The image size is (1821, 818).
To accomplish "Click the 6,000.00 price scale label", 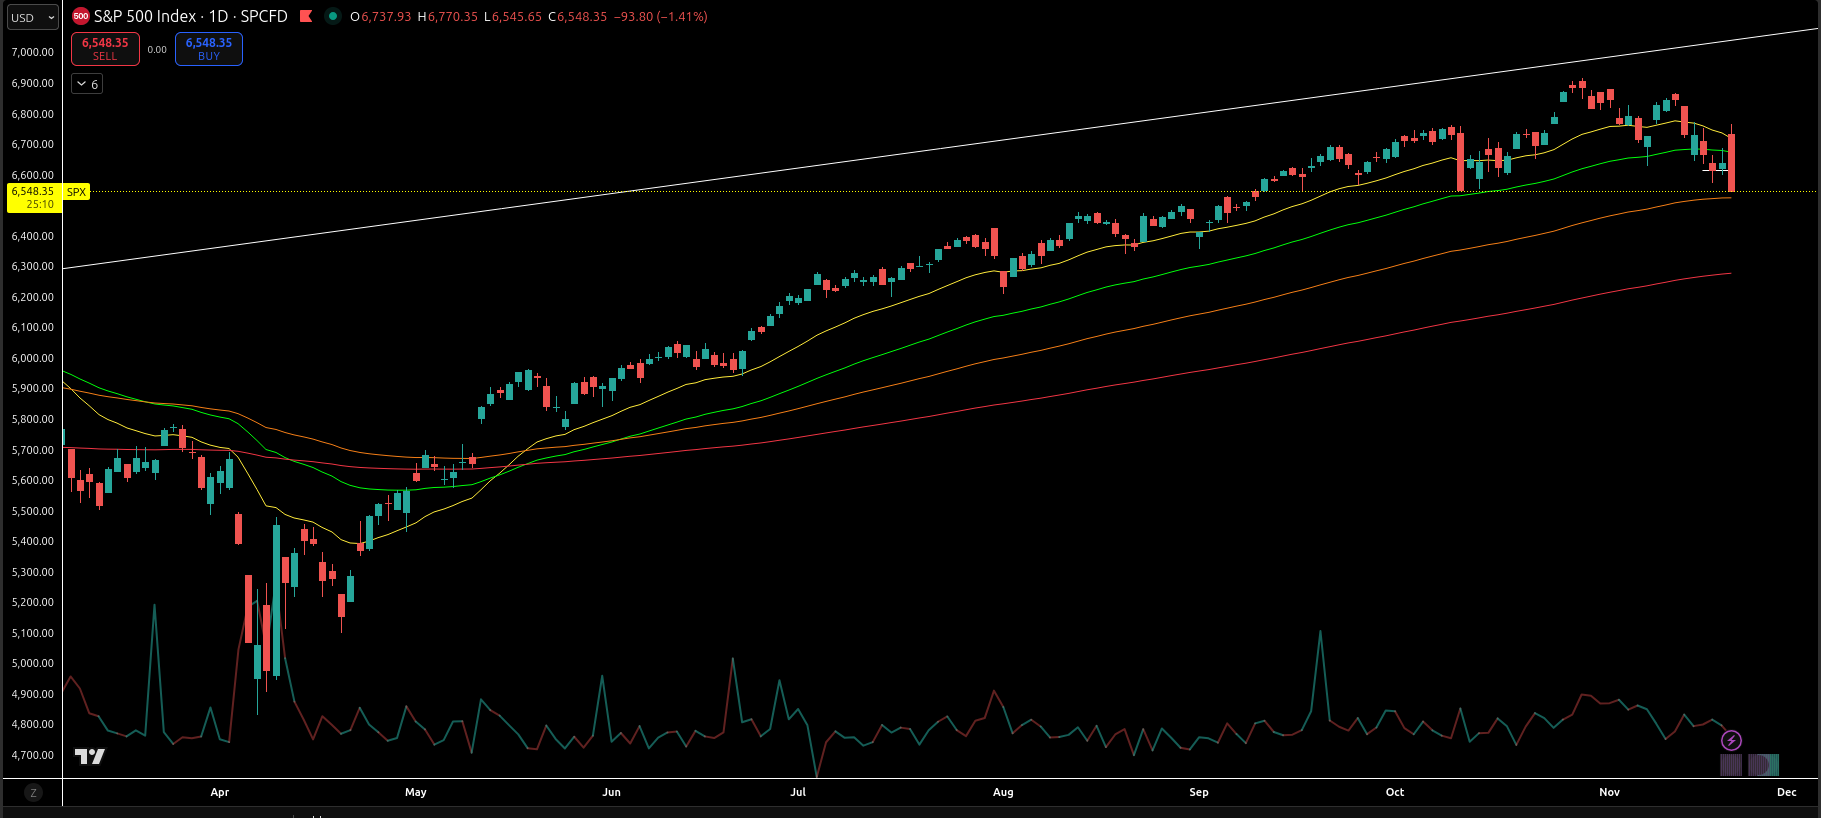I will pos(33,358).
